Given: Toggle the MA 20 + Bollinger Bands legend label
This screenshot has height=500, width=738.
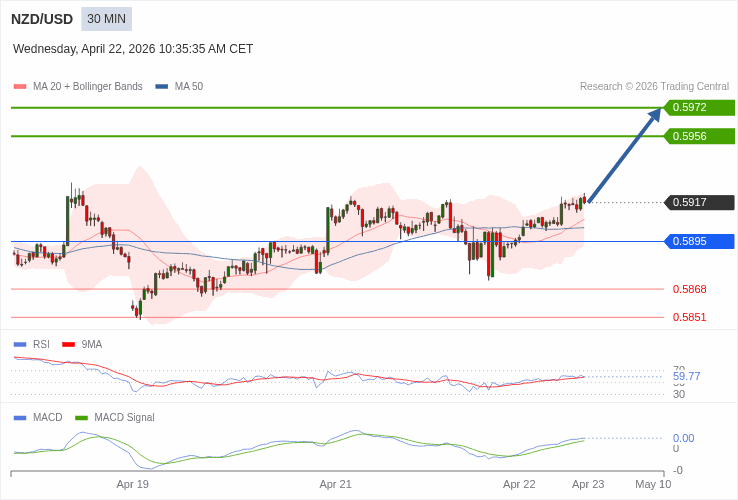Looking at the screenshot, I should point(88,87).
